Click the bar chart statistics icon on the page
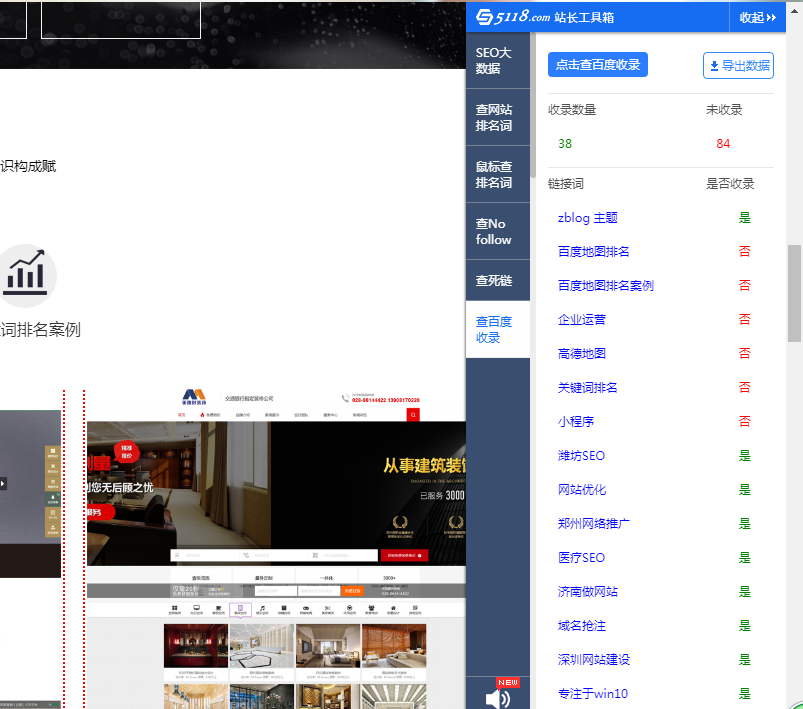This screenshot has width=803, height=709. pos(28,275)
